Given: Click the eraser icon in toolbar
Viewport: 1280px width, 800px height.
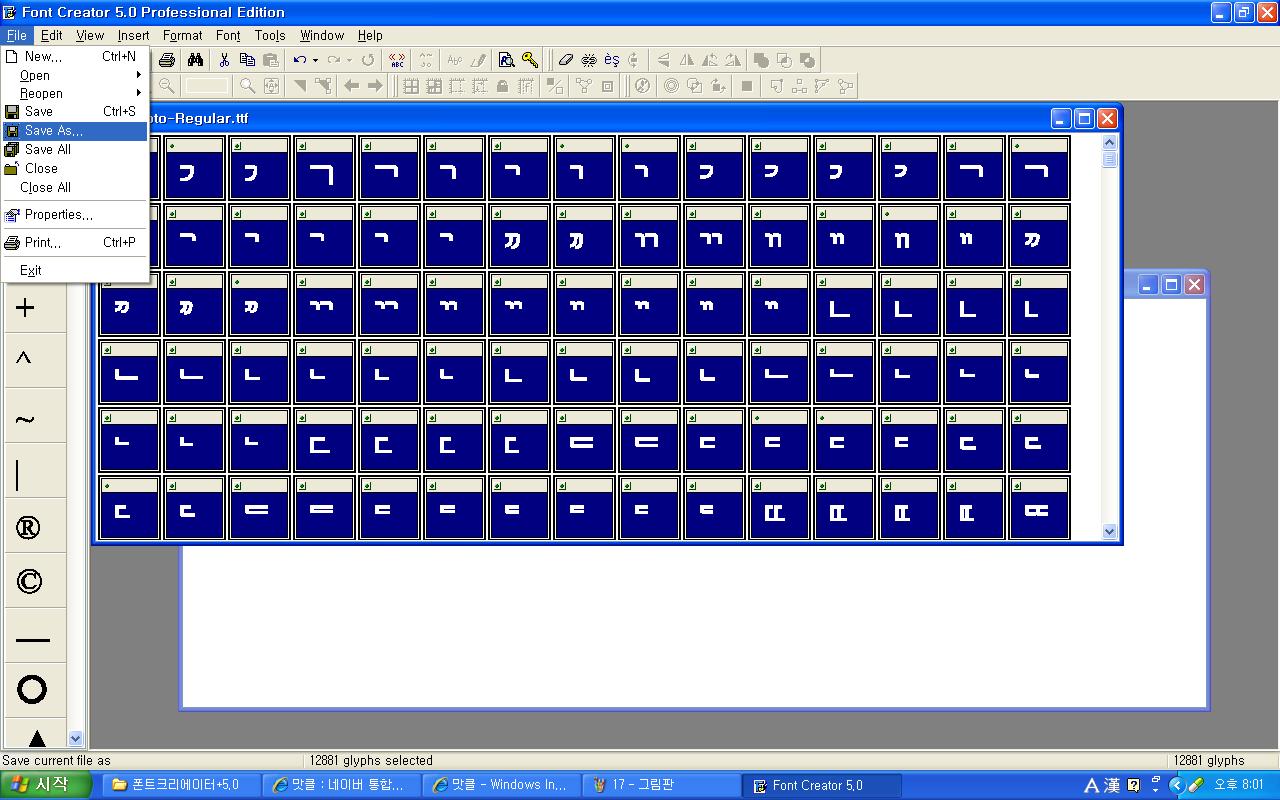Looking at the screenshot, I should 566,60.
